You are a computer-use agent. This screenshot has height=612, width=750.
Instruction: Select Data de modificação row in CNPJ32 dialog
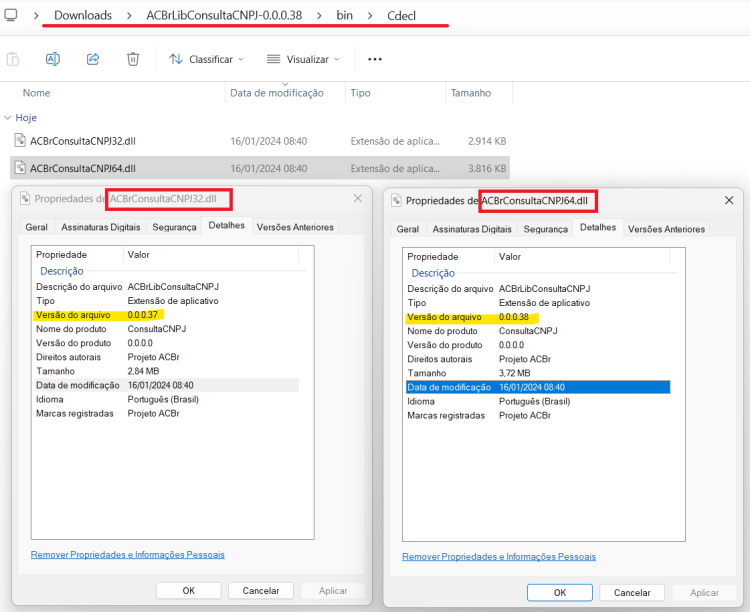(x=167, y=385)
